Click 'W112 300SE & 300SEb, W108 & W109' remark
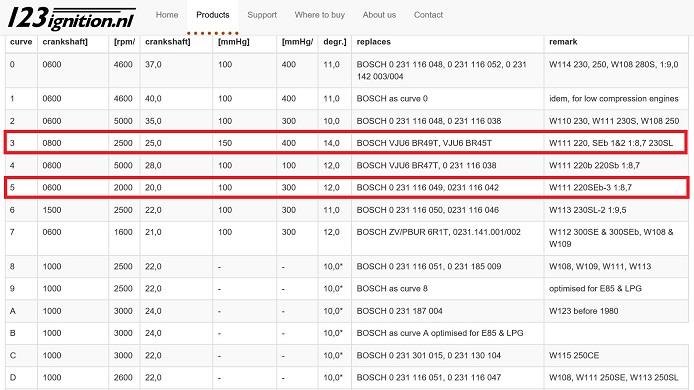The width and height of the screenshot is (694, 390). pos(611,238)
